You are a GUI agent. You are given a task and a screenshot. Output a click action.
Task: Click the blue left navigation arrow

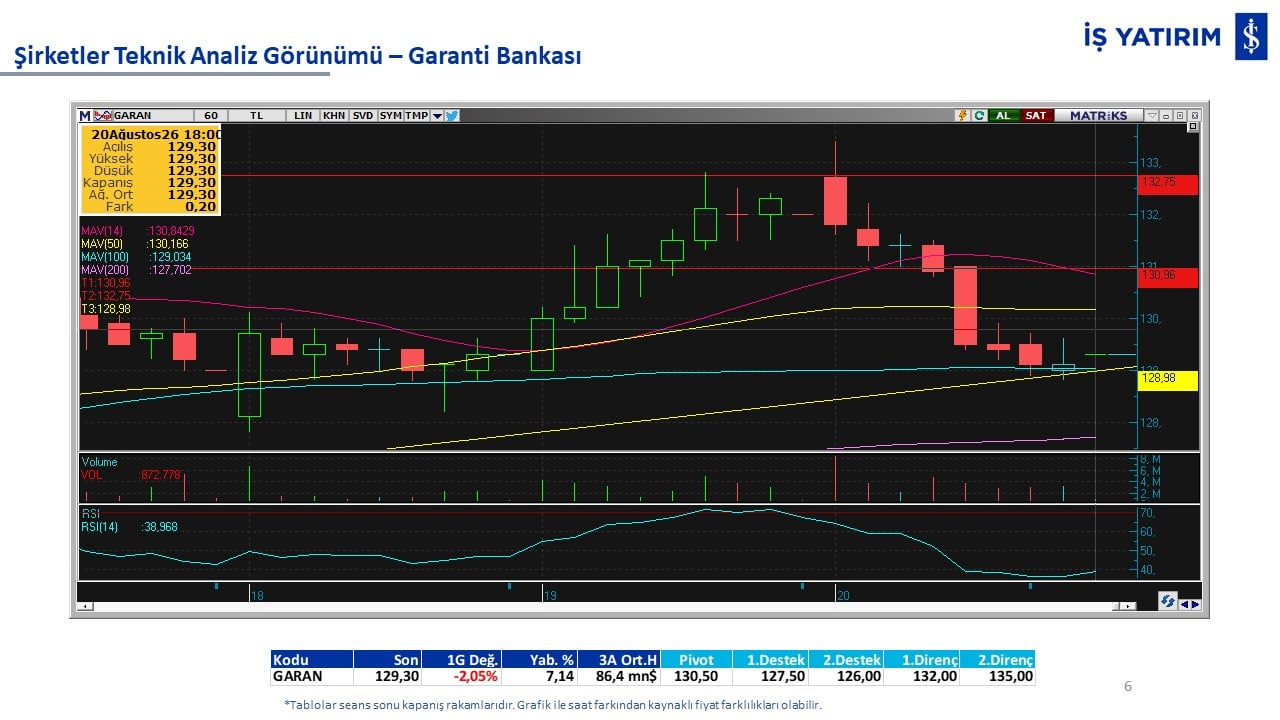click(1183, 604)
